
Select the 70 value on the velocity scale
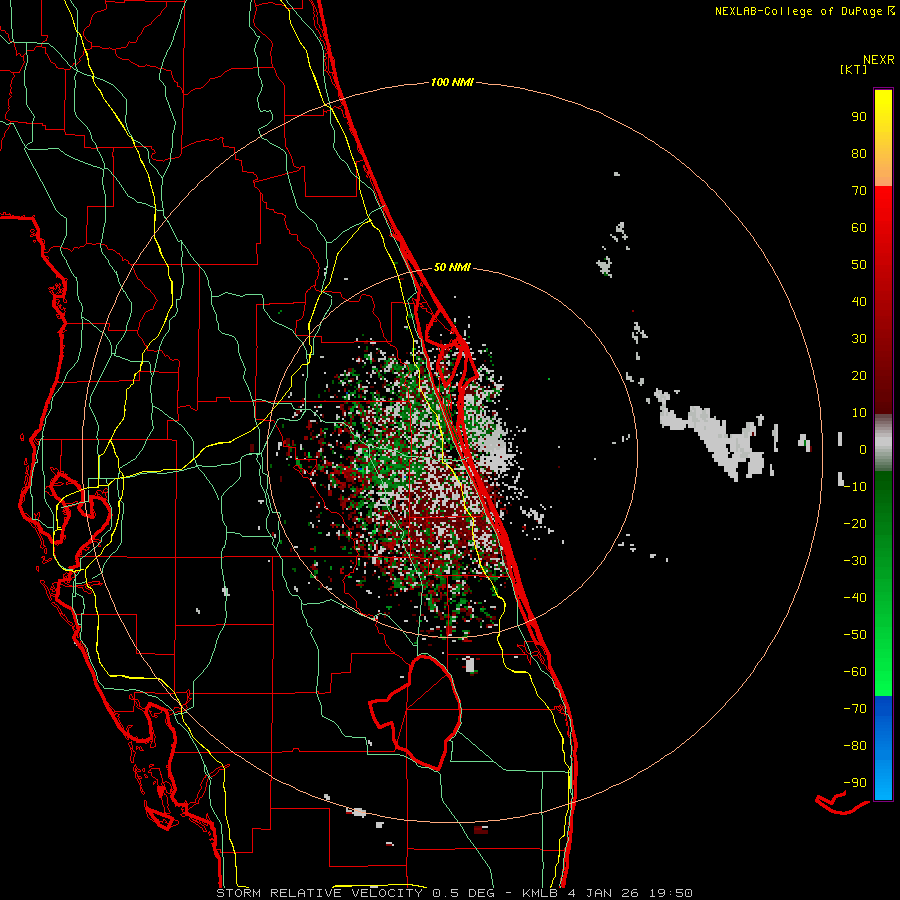859,191
